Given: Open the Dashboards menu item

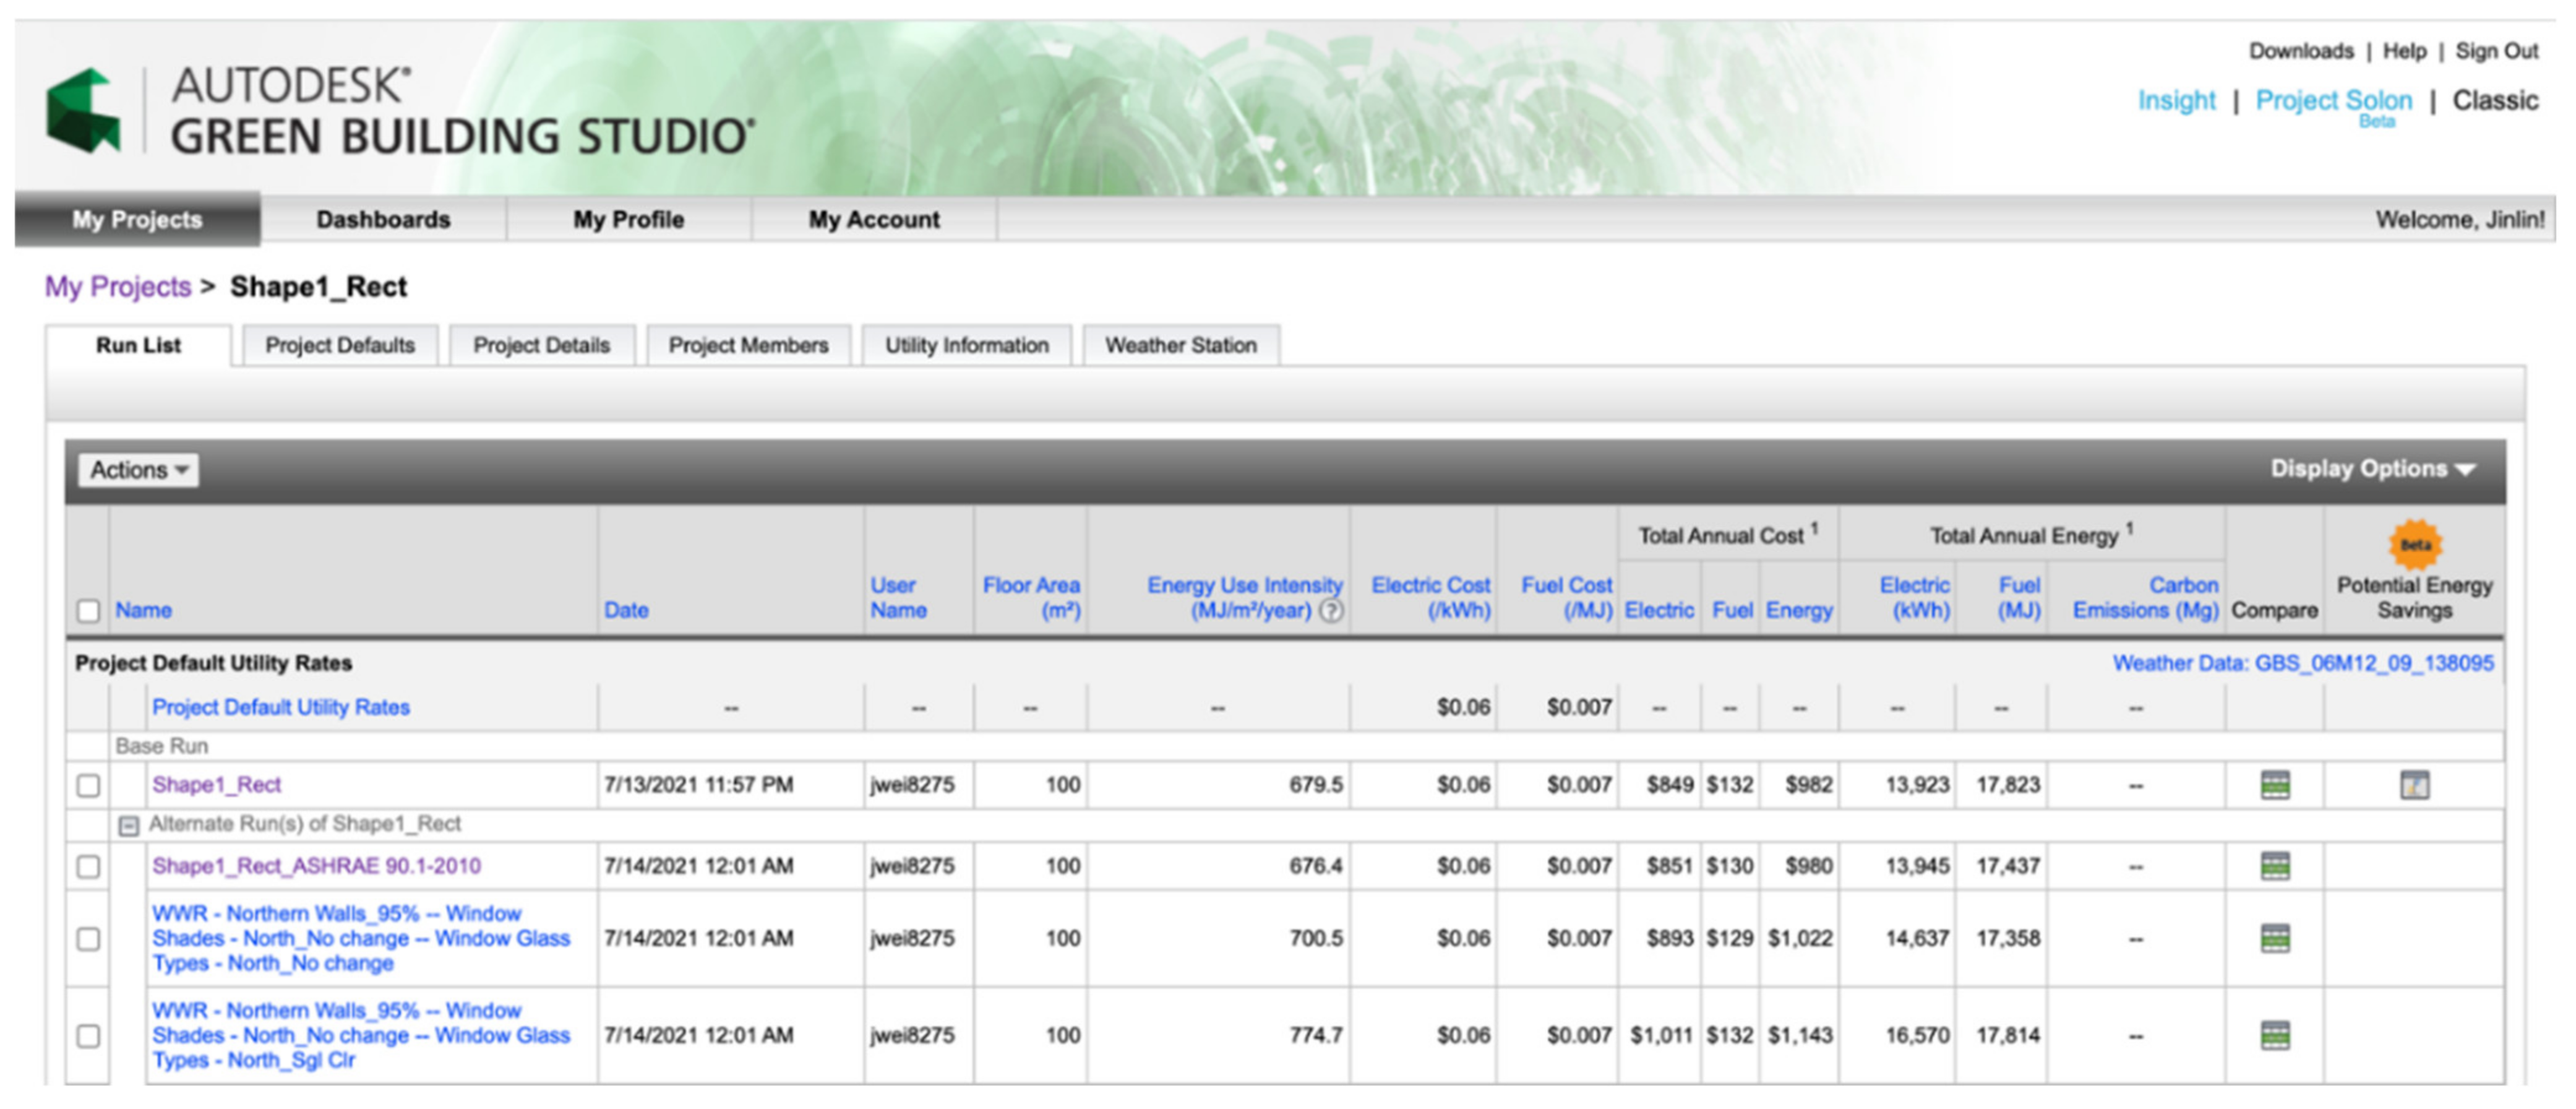Looking at the screenshot, I should [383, 219].
